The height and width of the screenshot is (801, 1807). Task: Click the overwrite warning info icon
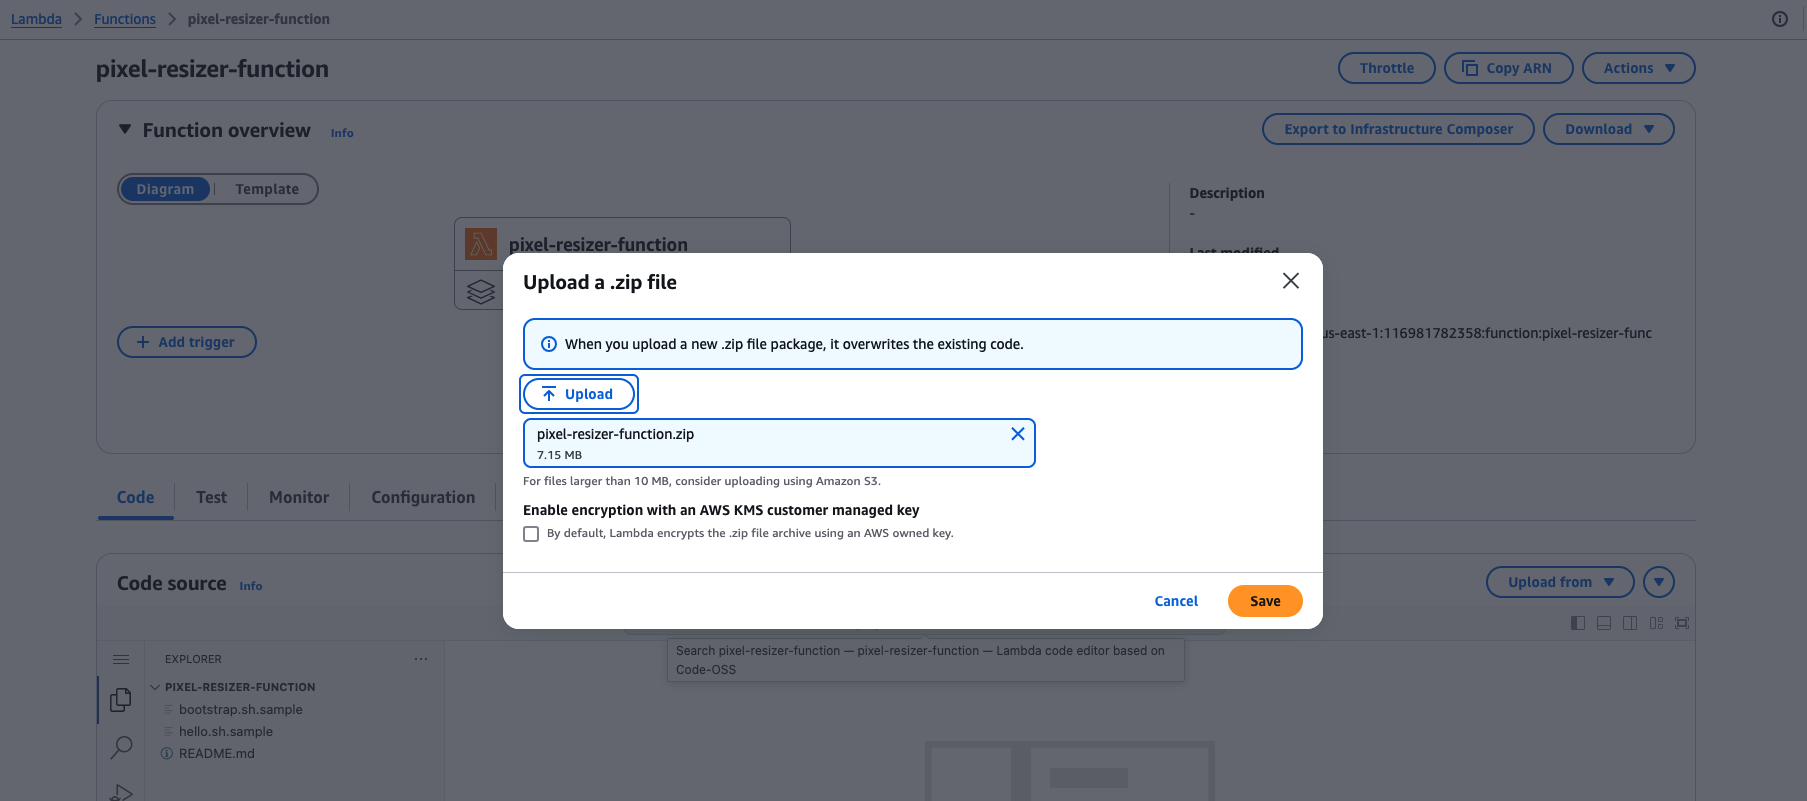[548, 344]
